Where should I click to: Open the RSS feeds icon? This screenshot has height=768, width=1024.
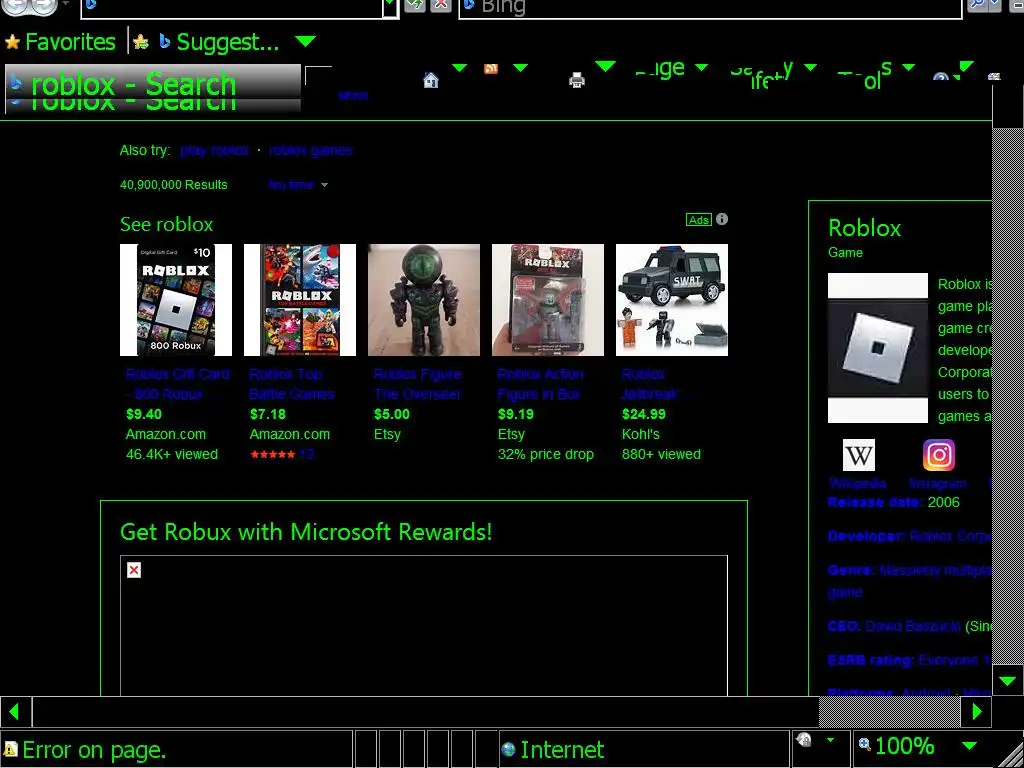(490, 69)
